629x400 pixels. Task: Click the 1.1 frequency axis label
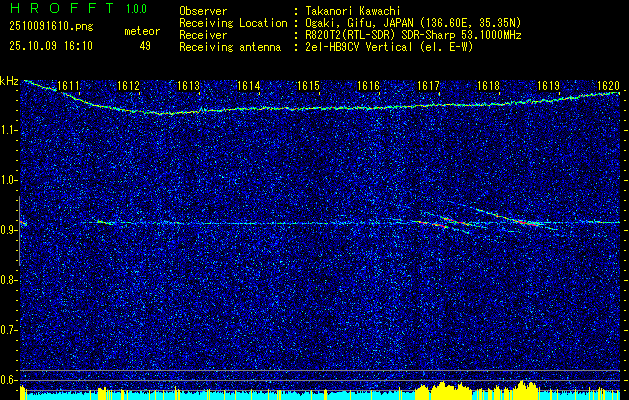8,130
